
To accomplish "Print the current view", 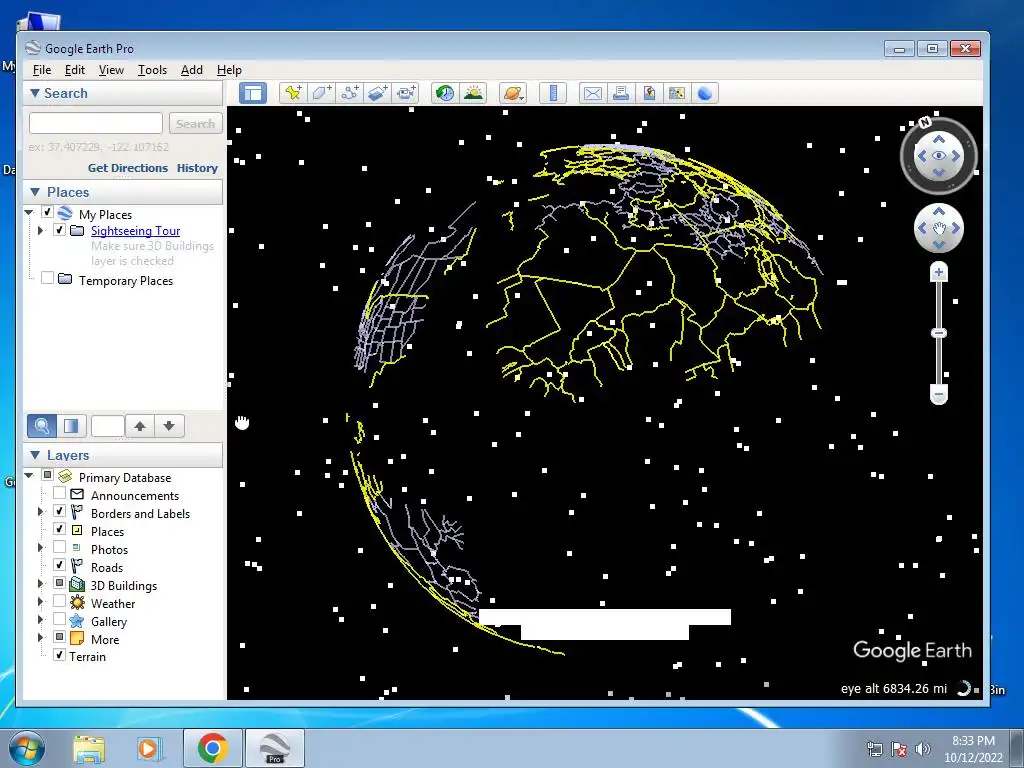I will tap(620, 93).
